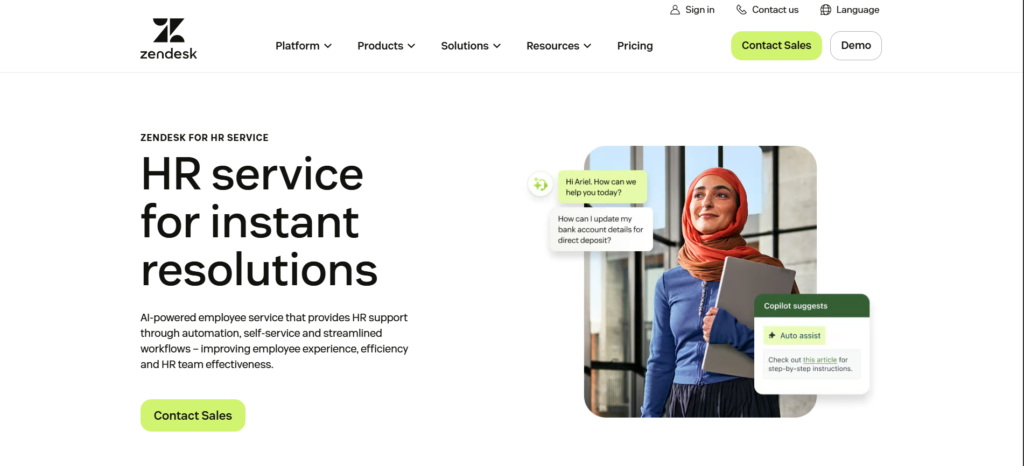Click the Auto assist chip

(x=794, y=335)
